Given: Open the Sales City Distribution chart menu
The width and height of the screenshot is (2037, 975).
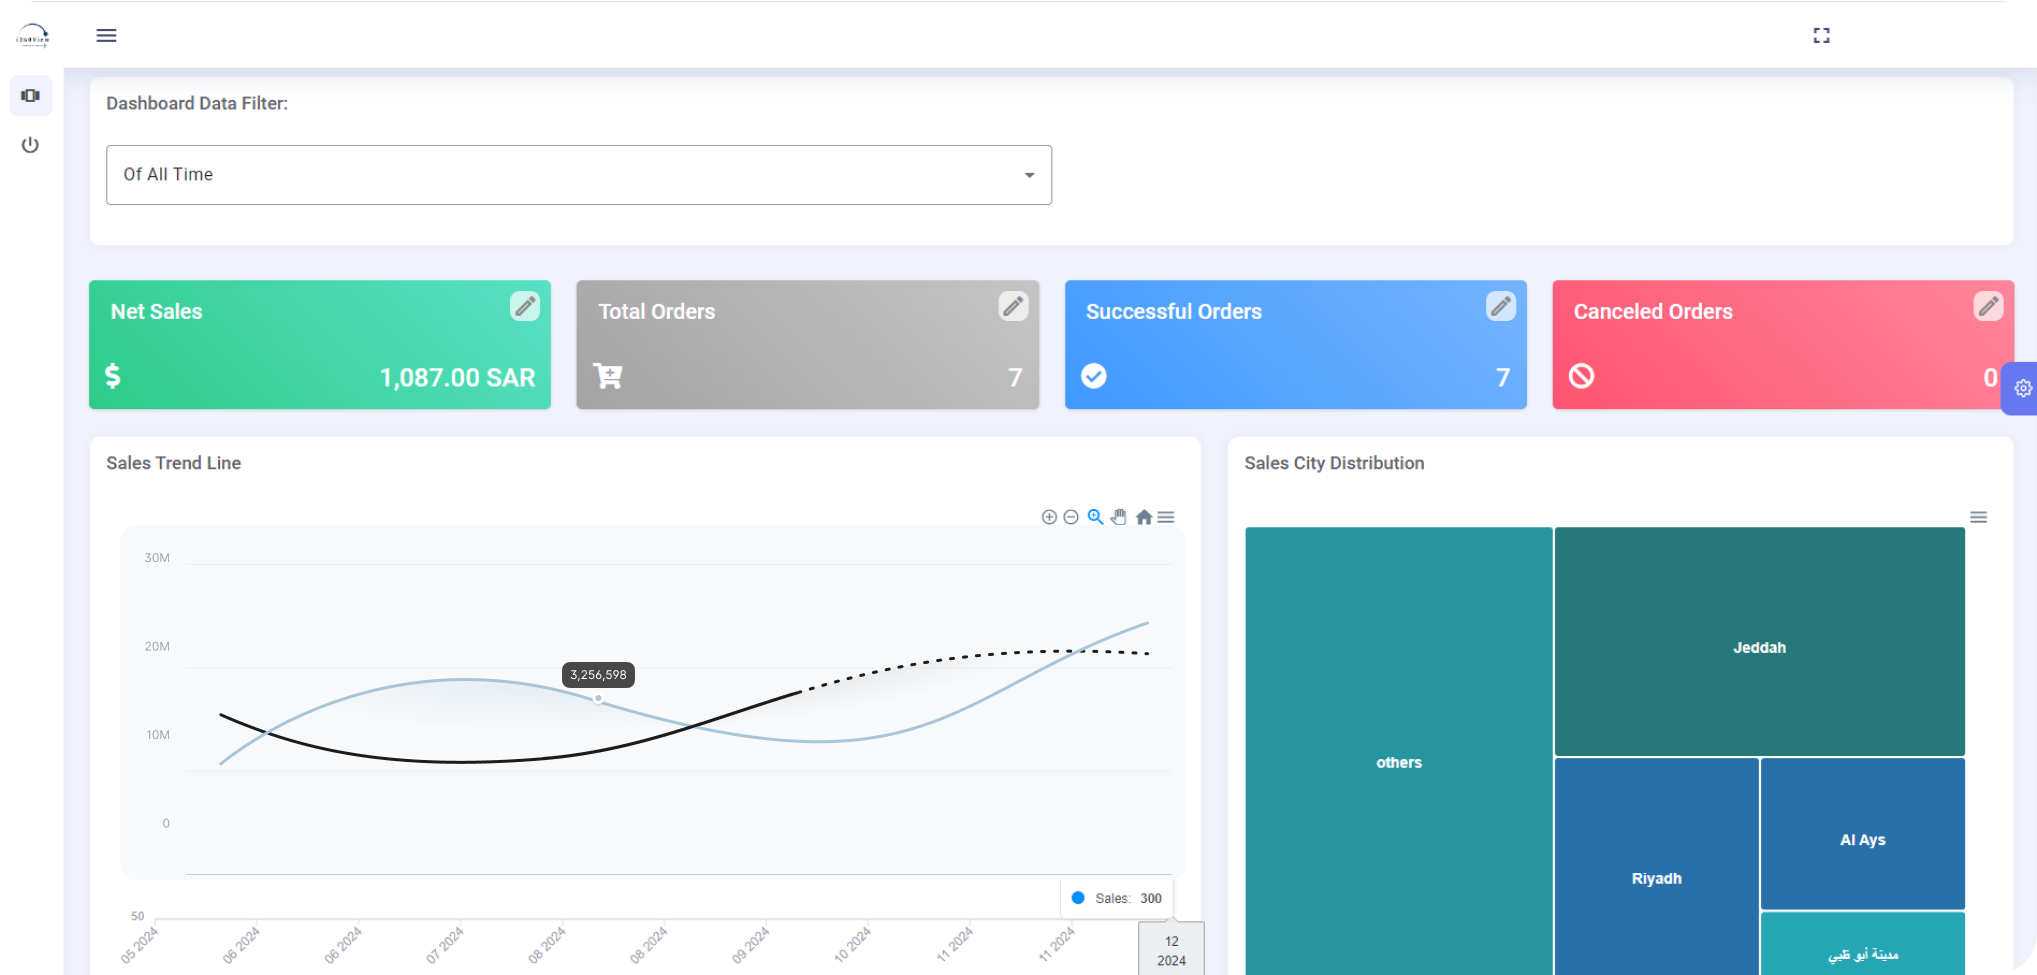Looking at the screenshot, I should (x=1978, y=517).
